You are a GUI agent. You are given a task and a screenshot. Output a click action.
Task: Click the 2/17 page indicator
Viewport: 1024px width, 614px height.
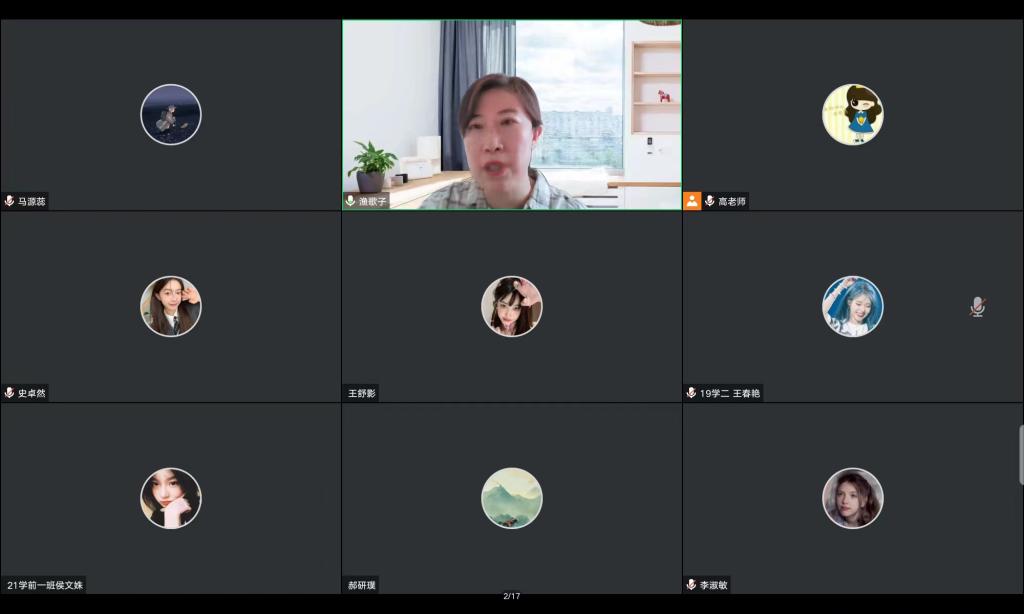pyautogui.click(x=511, y=596)
